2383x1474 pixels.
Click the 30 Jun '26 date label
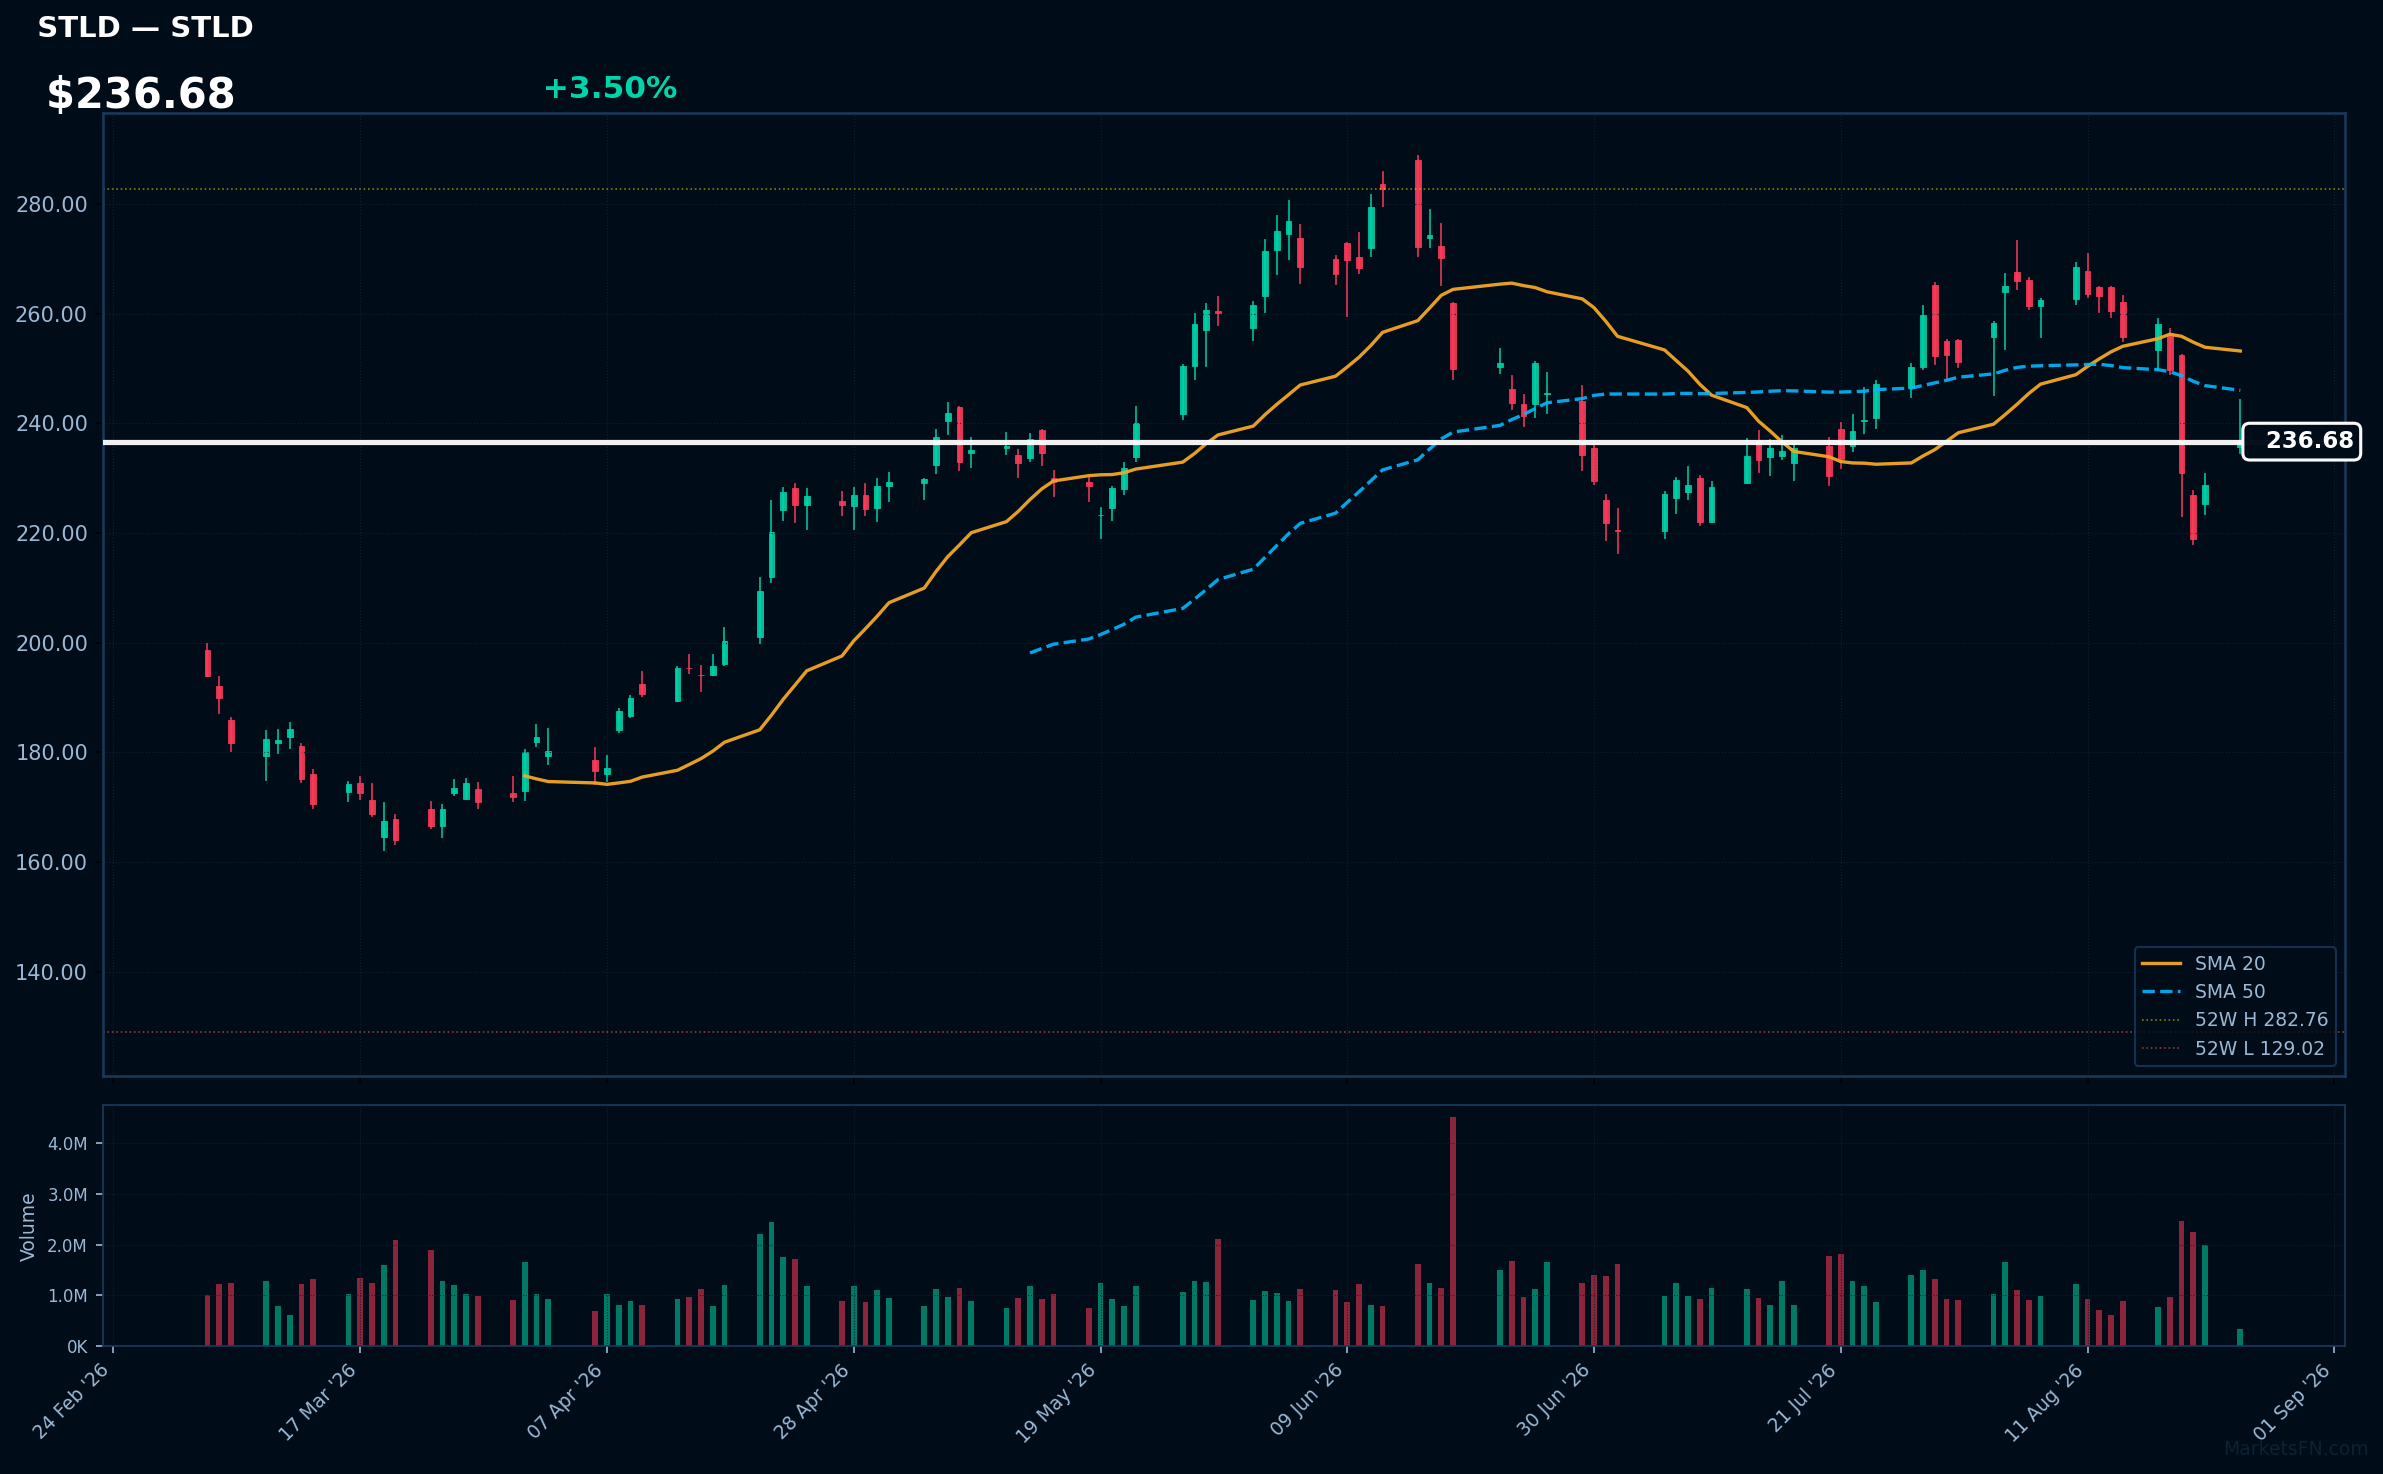(1554, 1401)
